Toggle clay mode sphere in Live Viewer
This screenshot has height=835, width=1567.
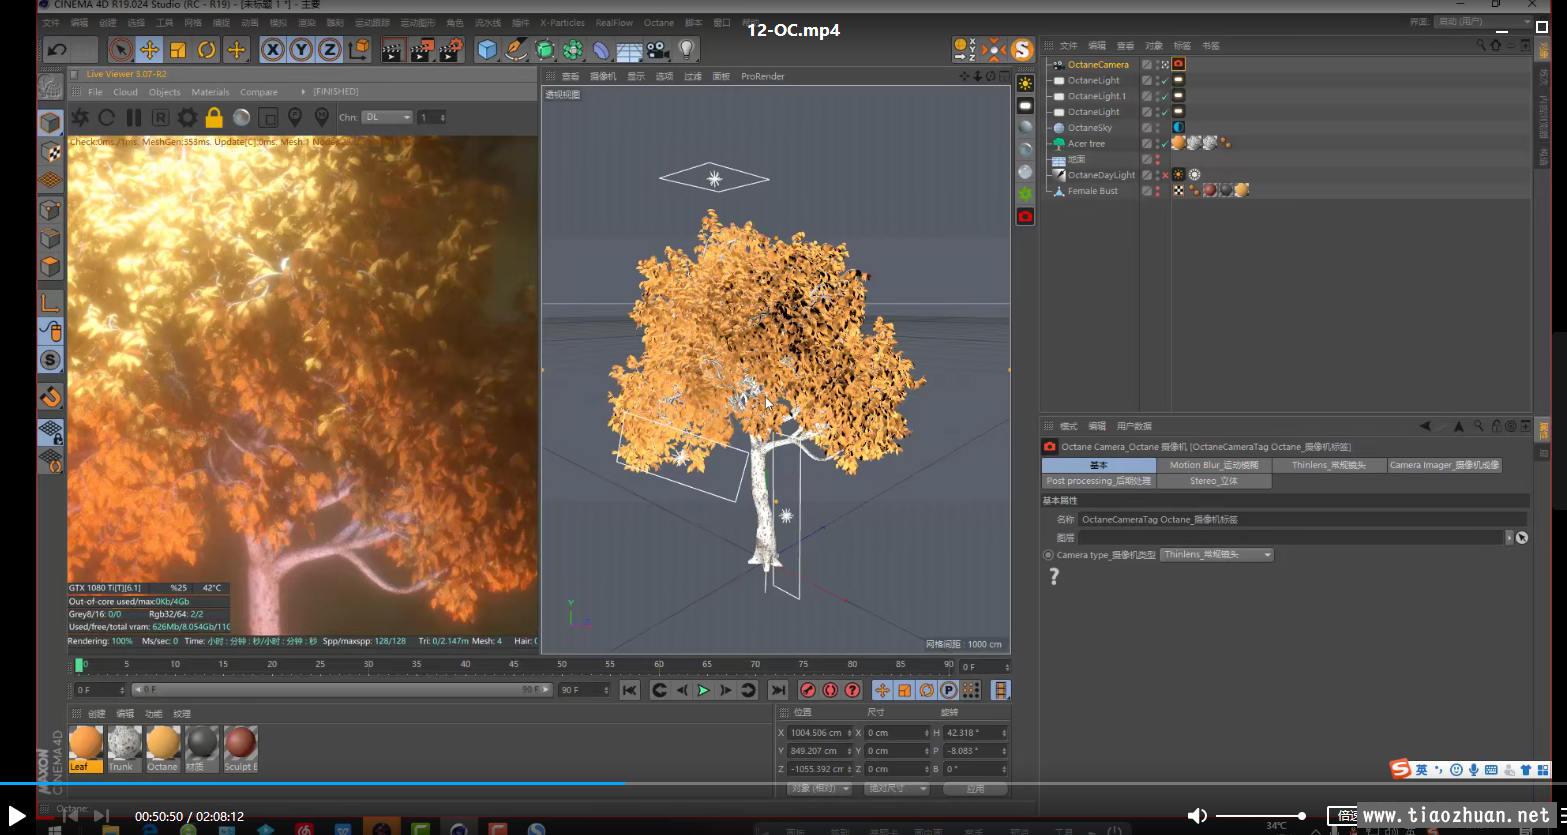(x=241, y=117)
